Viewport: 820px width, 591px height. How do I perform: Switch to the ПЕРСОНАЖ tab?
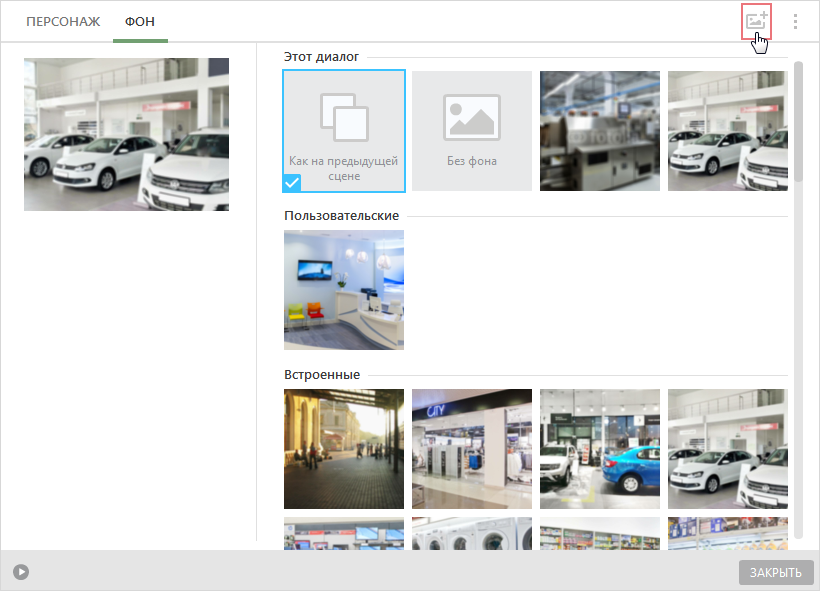(63, 21)
